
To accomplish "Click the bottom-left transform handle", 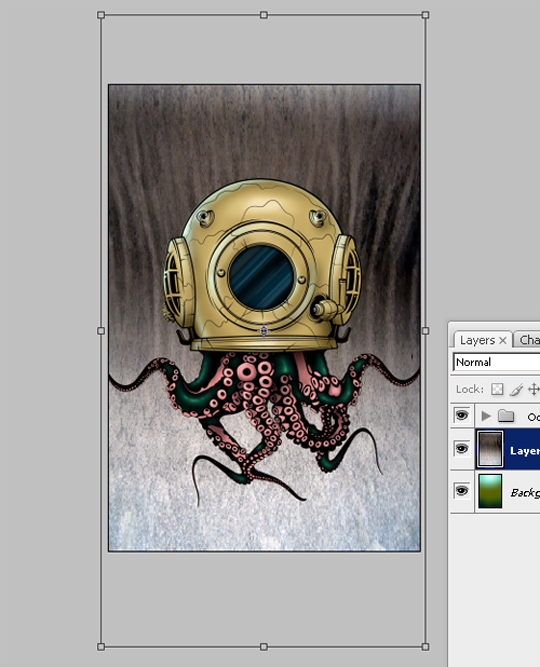I will click(101, 647).
